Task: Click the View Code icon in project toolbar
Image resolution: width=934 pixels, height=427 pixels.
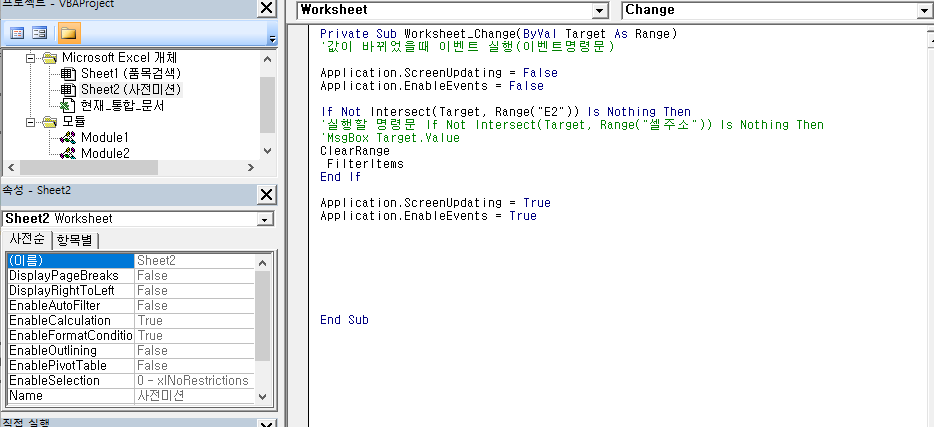Action: pyautogui.click(x=17, y=33)
